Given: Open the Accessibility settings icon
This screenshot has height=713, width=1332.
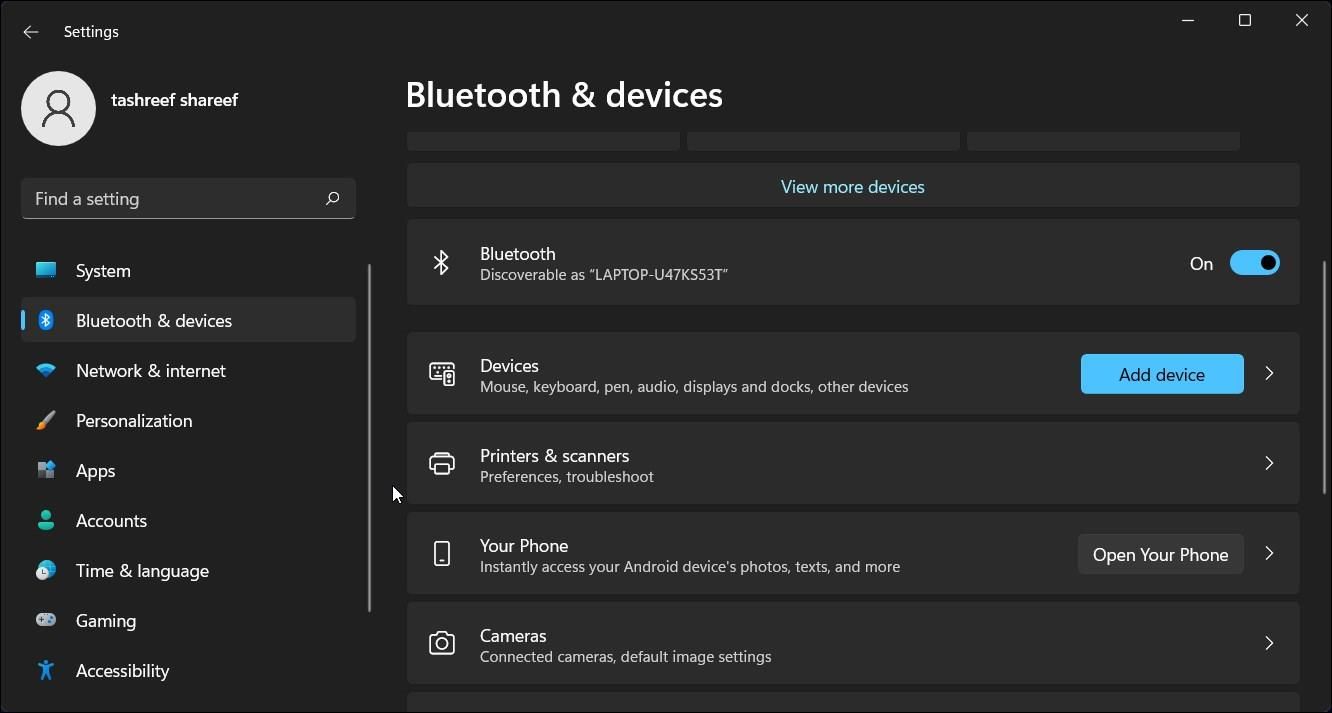Looking at the screenshot, I should [46, 670].
